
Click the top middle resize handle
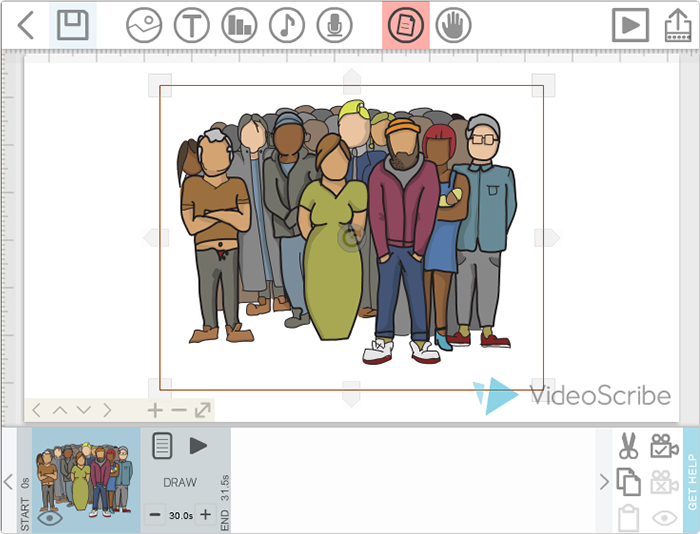(352, 81)
